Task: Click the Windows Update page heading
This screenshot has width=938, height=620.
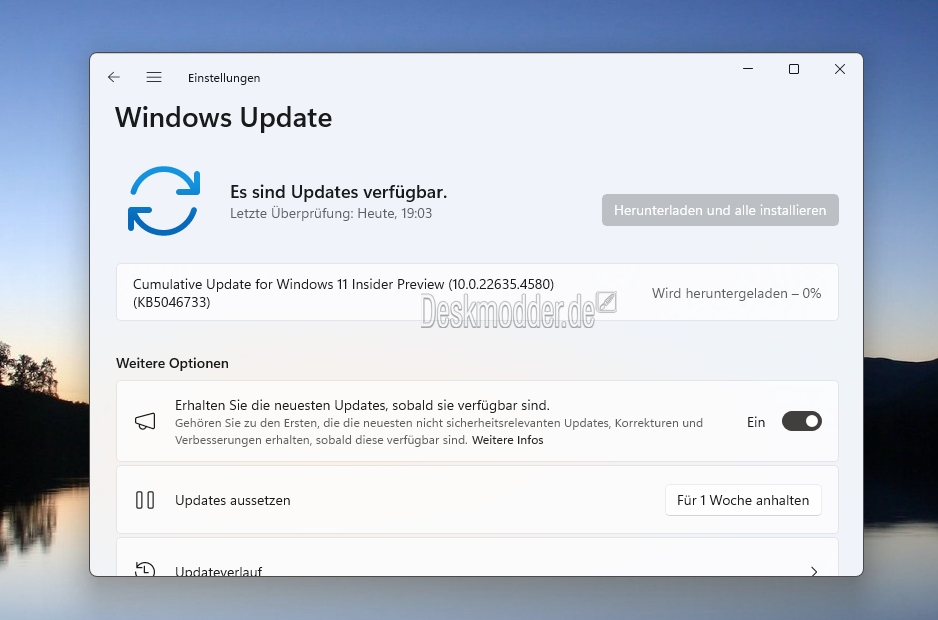Action: point(224,117)
